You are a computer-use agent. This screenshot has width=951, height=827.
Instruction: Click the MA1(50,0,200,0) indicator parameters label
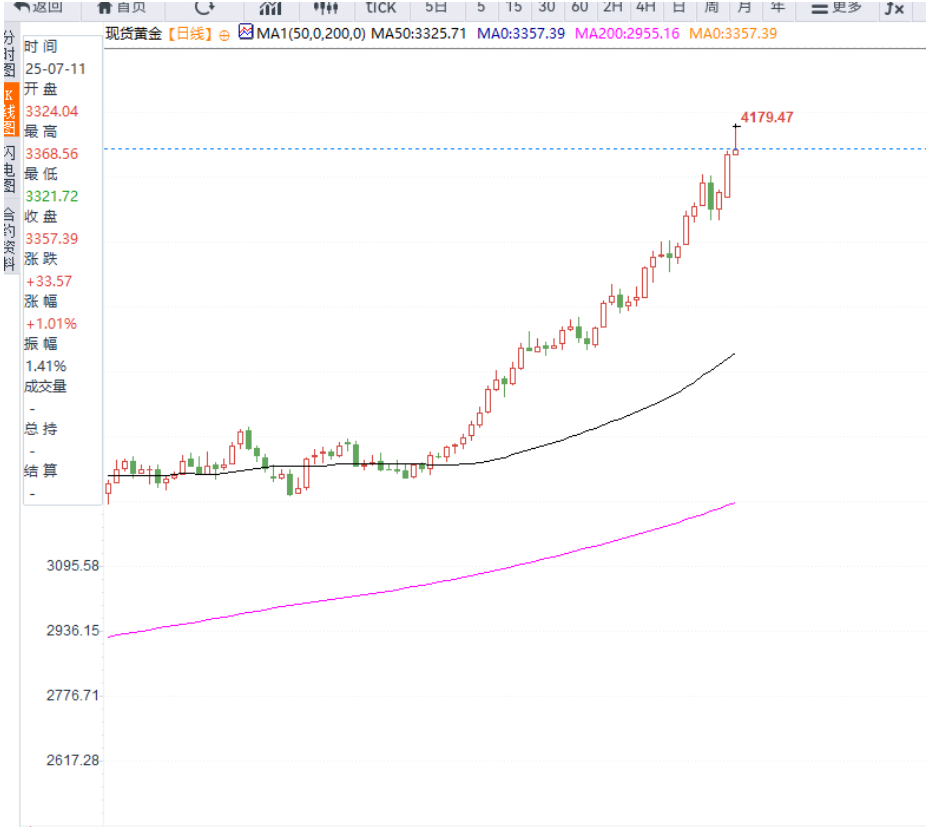(310, 33)
